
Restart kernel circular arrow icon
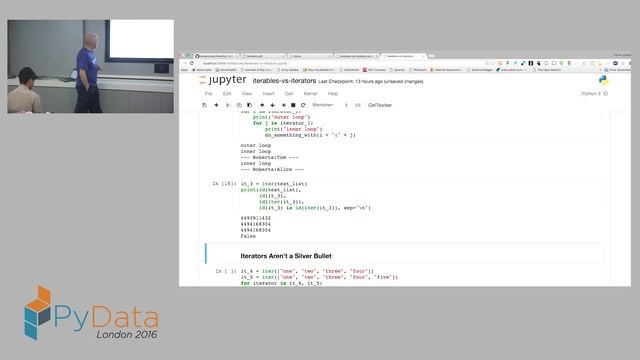coord(303,105)
